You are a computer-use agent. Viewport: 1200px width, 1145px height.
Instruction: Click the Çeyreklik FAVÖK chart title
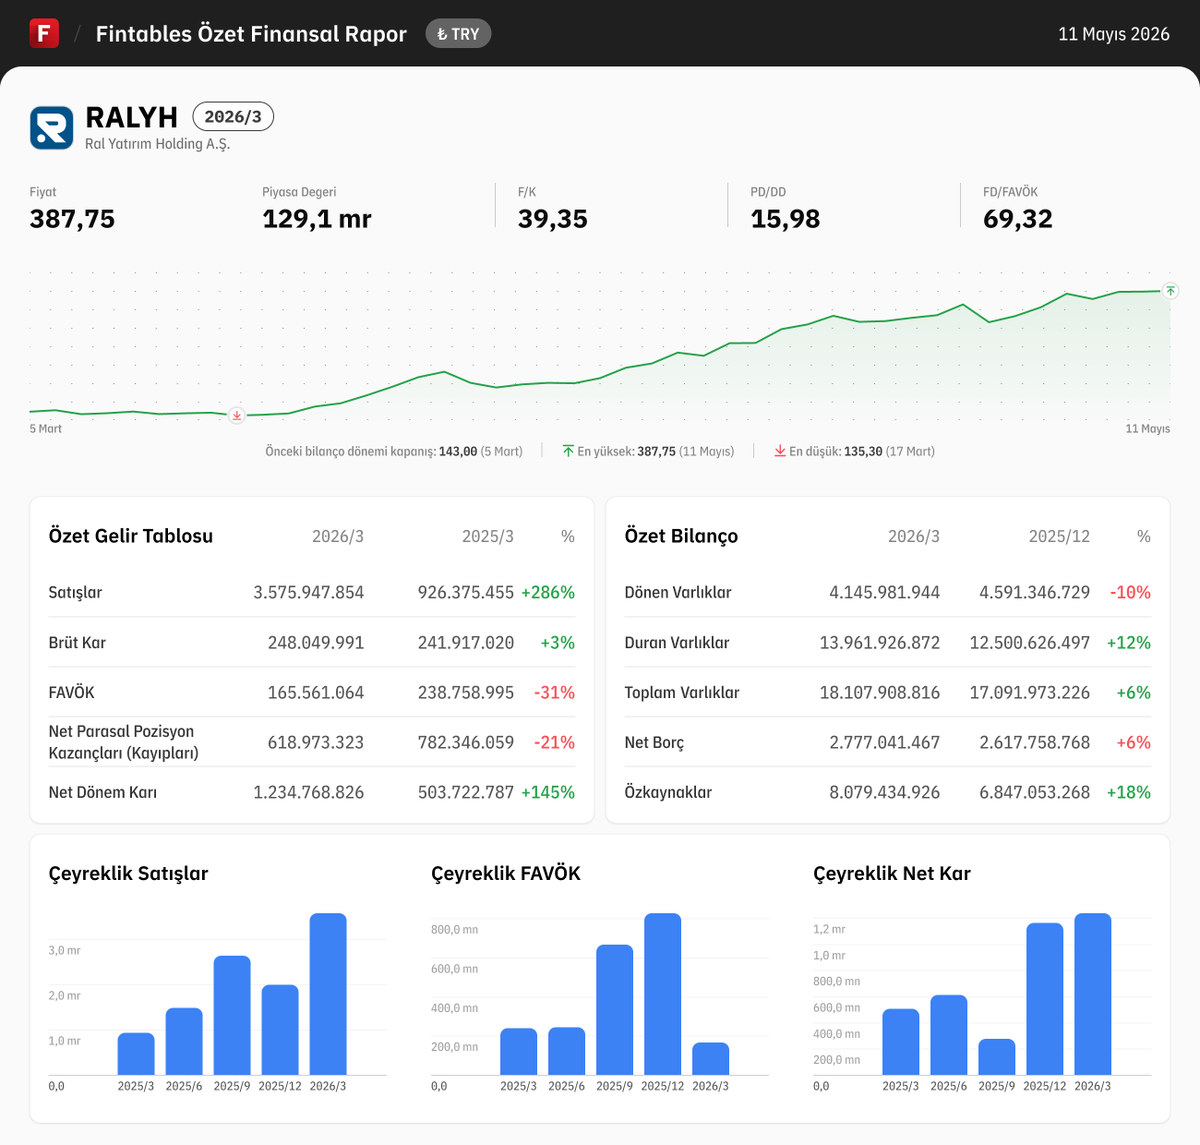pos(506,873)
